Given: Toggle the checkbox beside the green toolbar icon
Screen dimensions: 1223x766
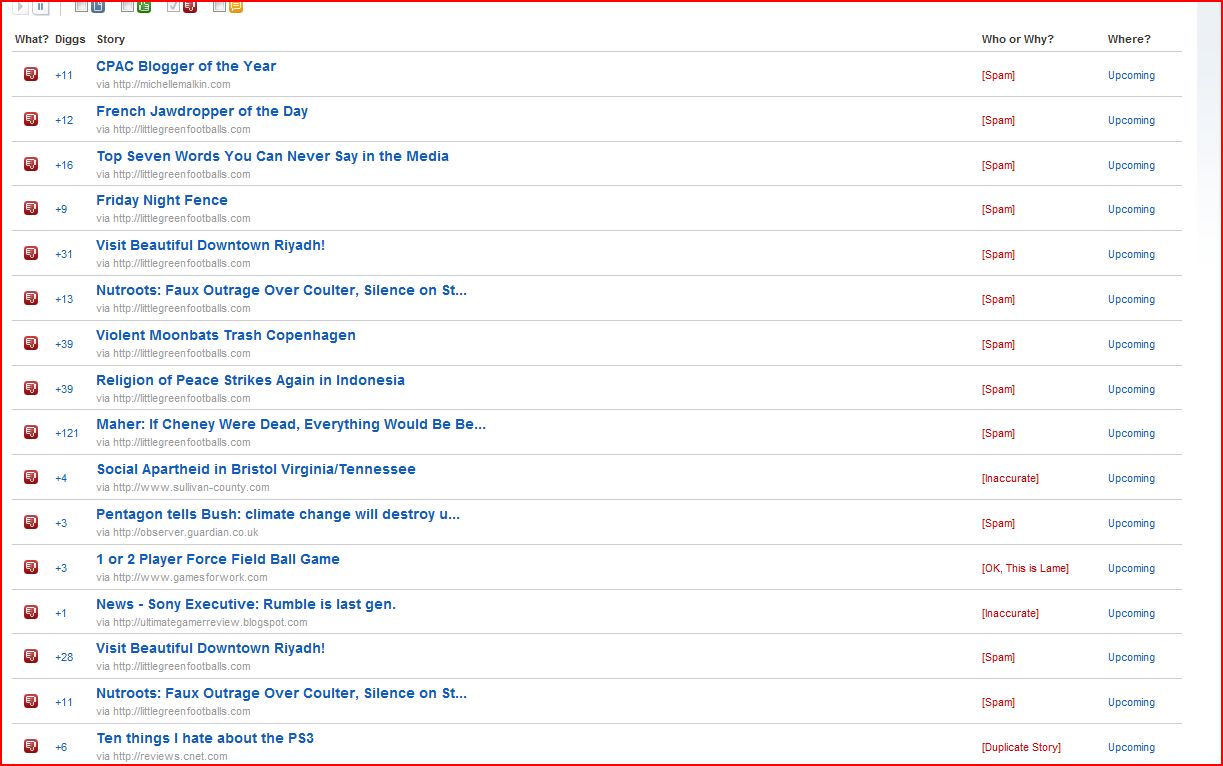Looking at the screenshot, I should tap(127, 6).
